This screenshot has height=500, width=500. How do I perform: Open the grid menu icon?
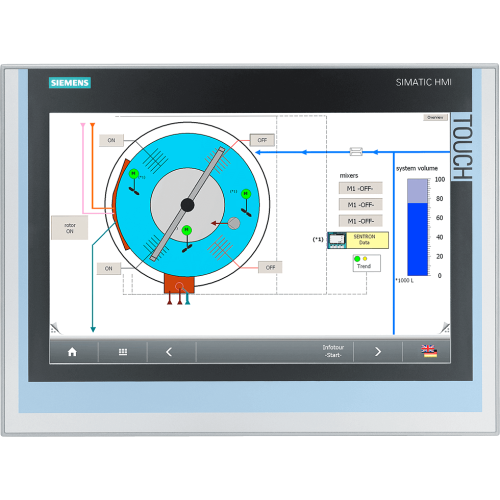coord(123,352)
